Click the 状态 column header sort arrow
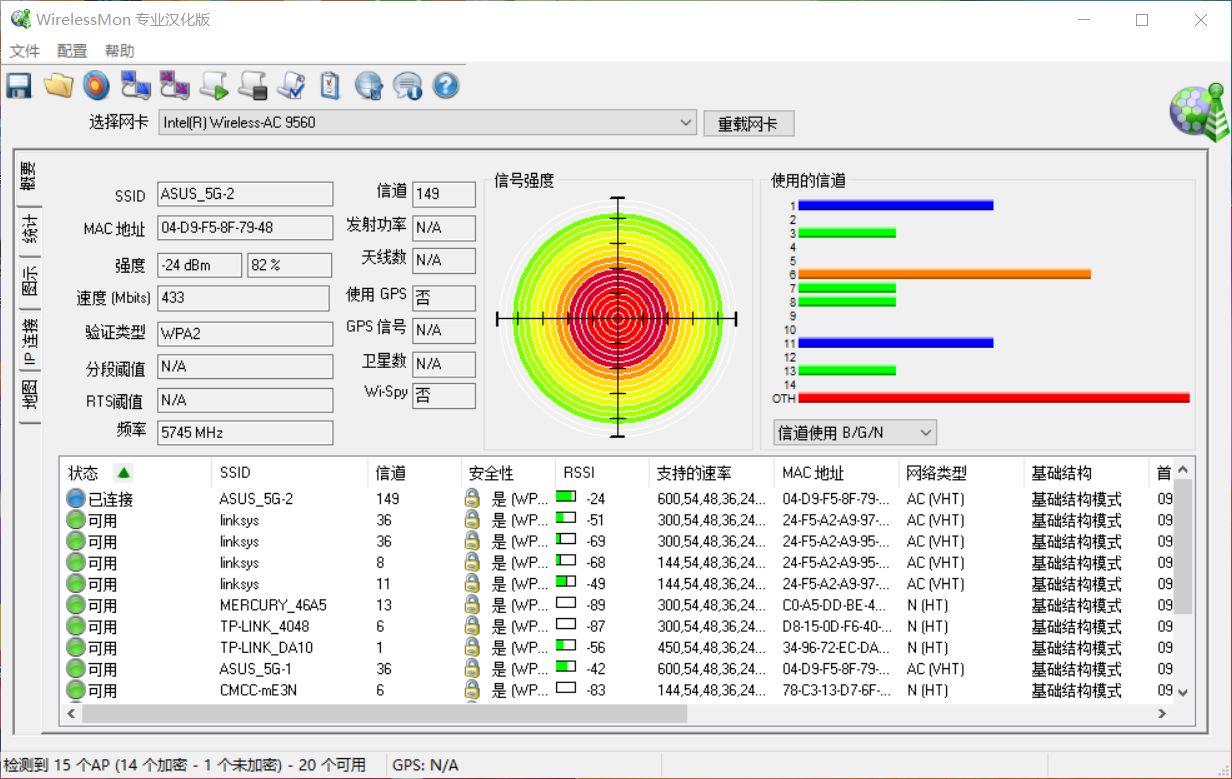Viewport: 1232px width, 779px height. coord(123,473)
